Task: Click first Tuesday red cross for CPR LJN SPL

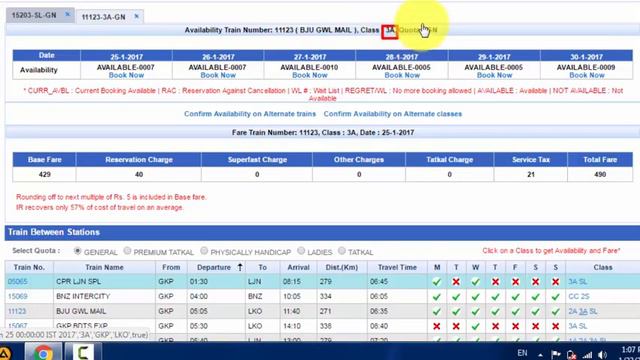Action: (456, 282)
